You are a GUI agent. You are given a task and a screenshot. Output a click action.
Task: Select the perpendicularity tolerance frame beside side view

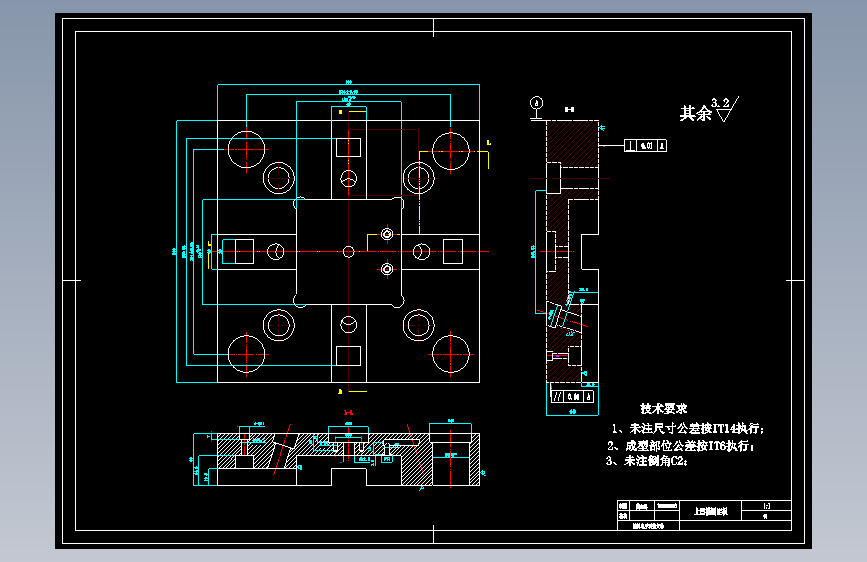[645, 145]
